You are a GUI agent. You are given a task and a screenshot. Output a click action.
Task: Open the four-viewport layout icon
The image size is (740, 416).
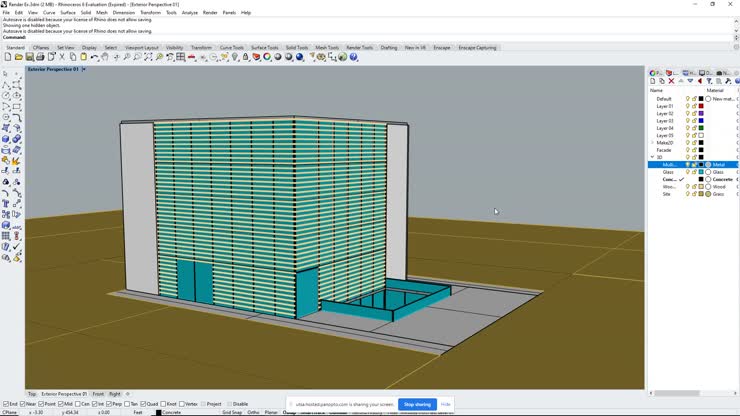coord(181,57)
